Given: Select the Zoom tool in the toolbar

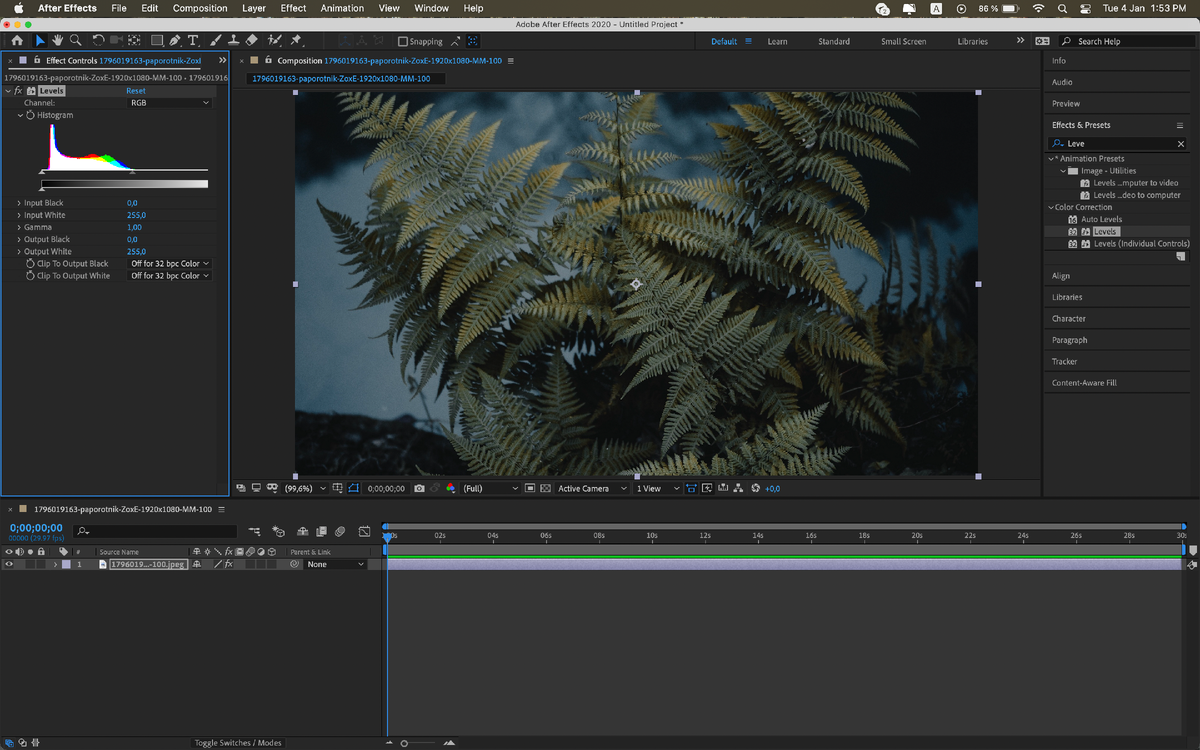Looking at the screenshot, I should pyautogui.click(x=75, y=41).
